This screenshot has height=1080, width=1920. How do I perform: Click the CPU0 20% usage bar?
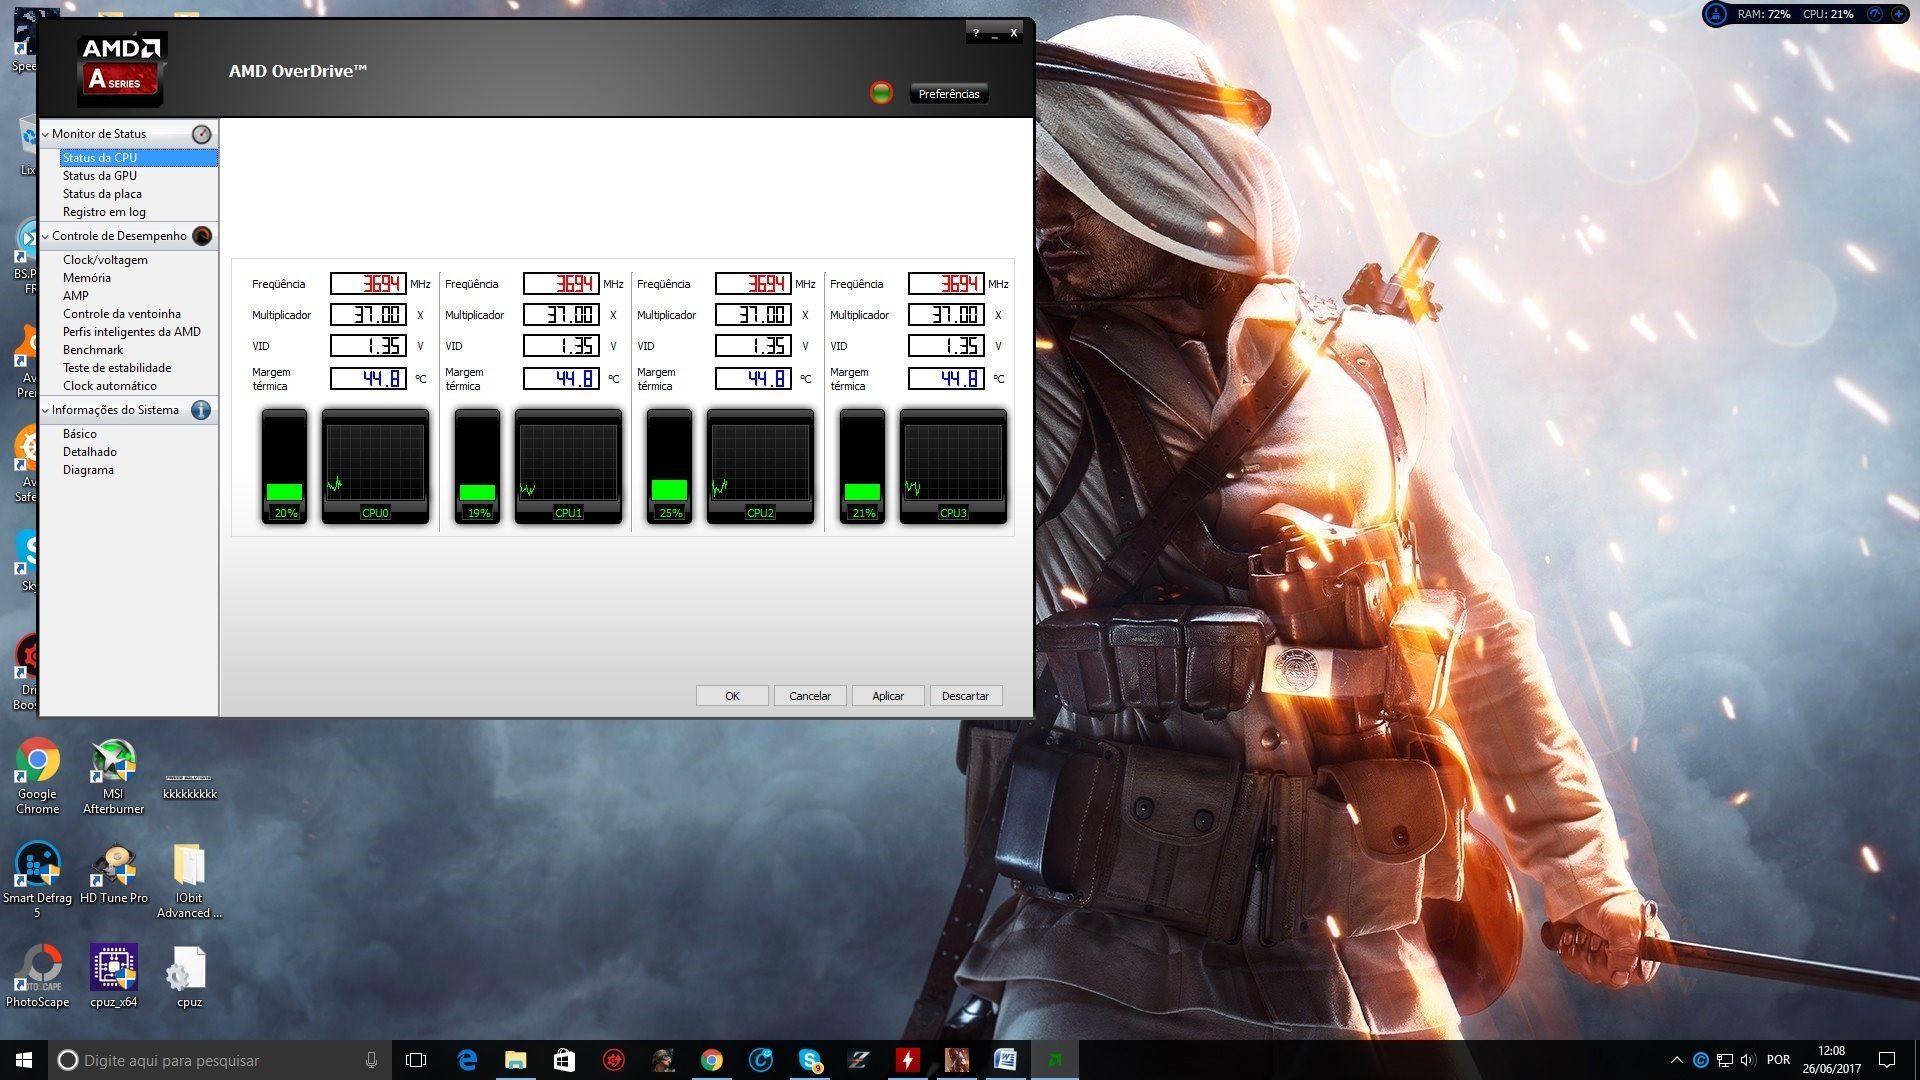click(x=285, y=465)
